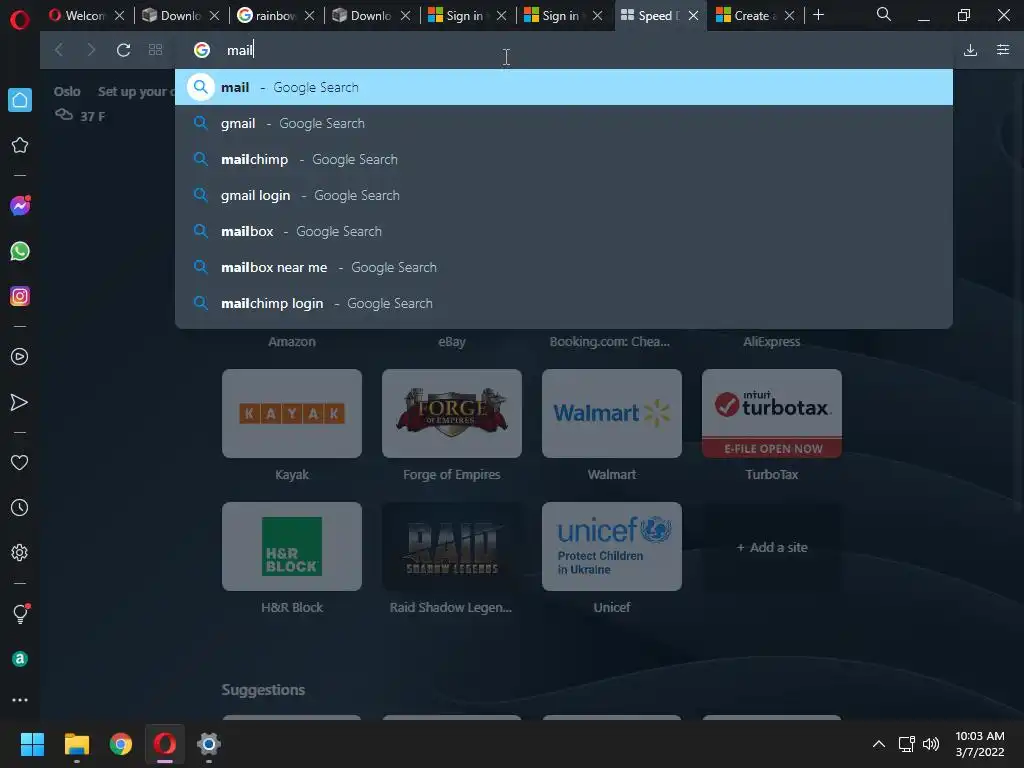Open the Windows Start menu
Image resolution: width=1024 pixels, height=768 pixels.
[x=32, y=744]
